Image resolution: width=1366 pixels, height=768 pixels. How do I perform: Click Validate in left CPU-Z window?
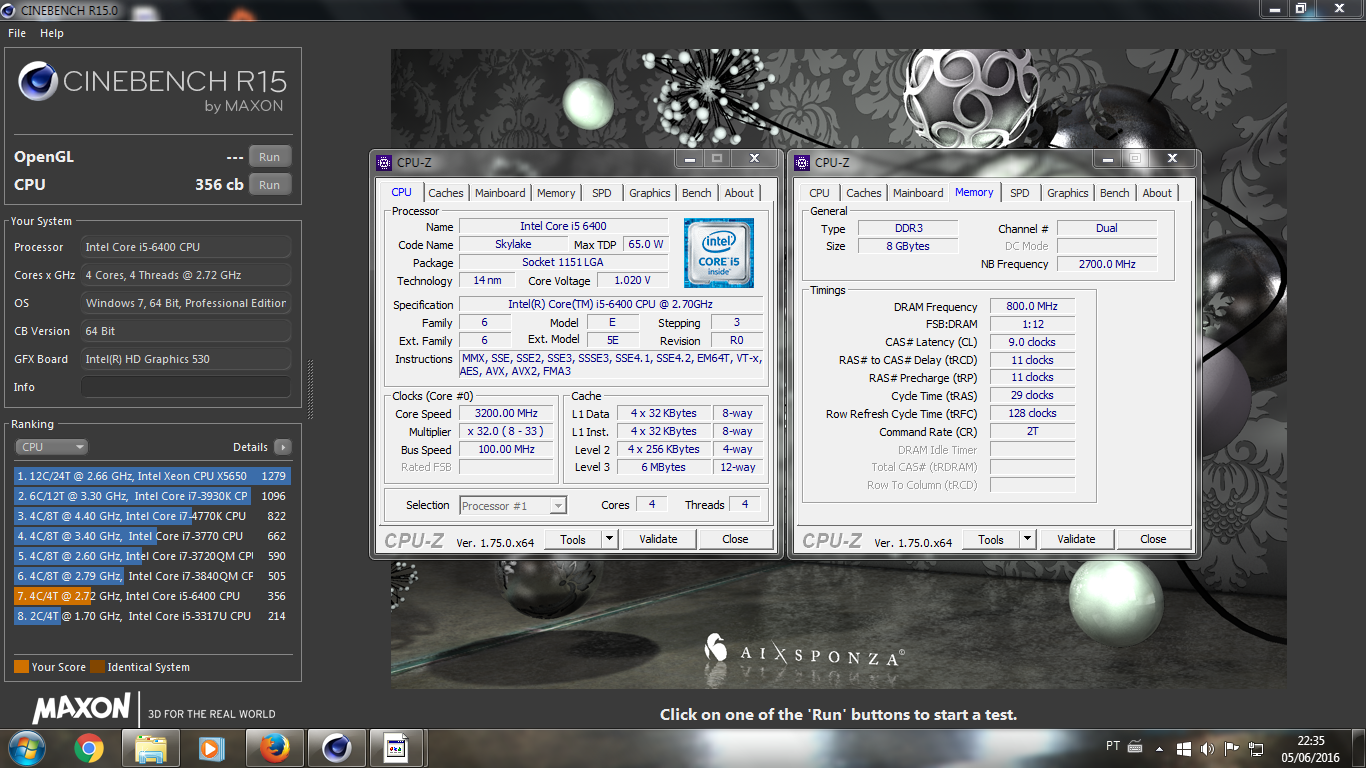coord(658,539)
